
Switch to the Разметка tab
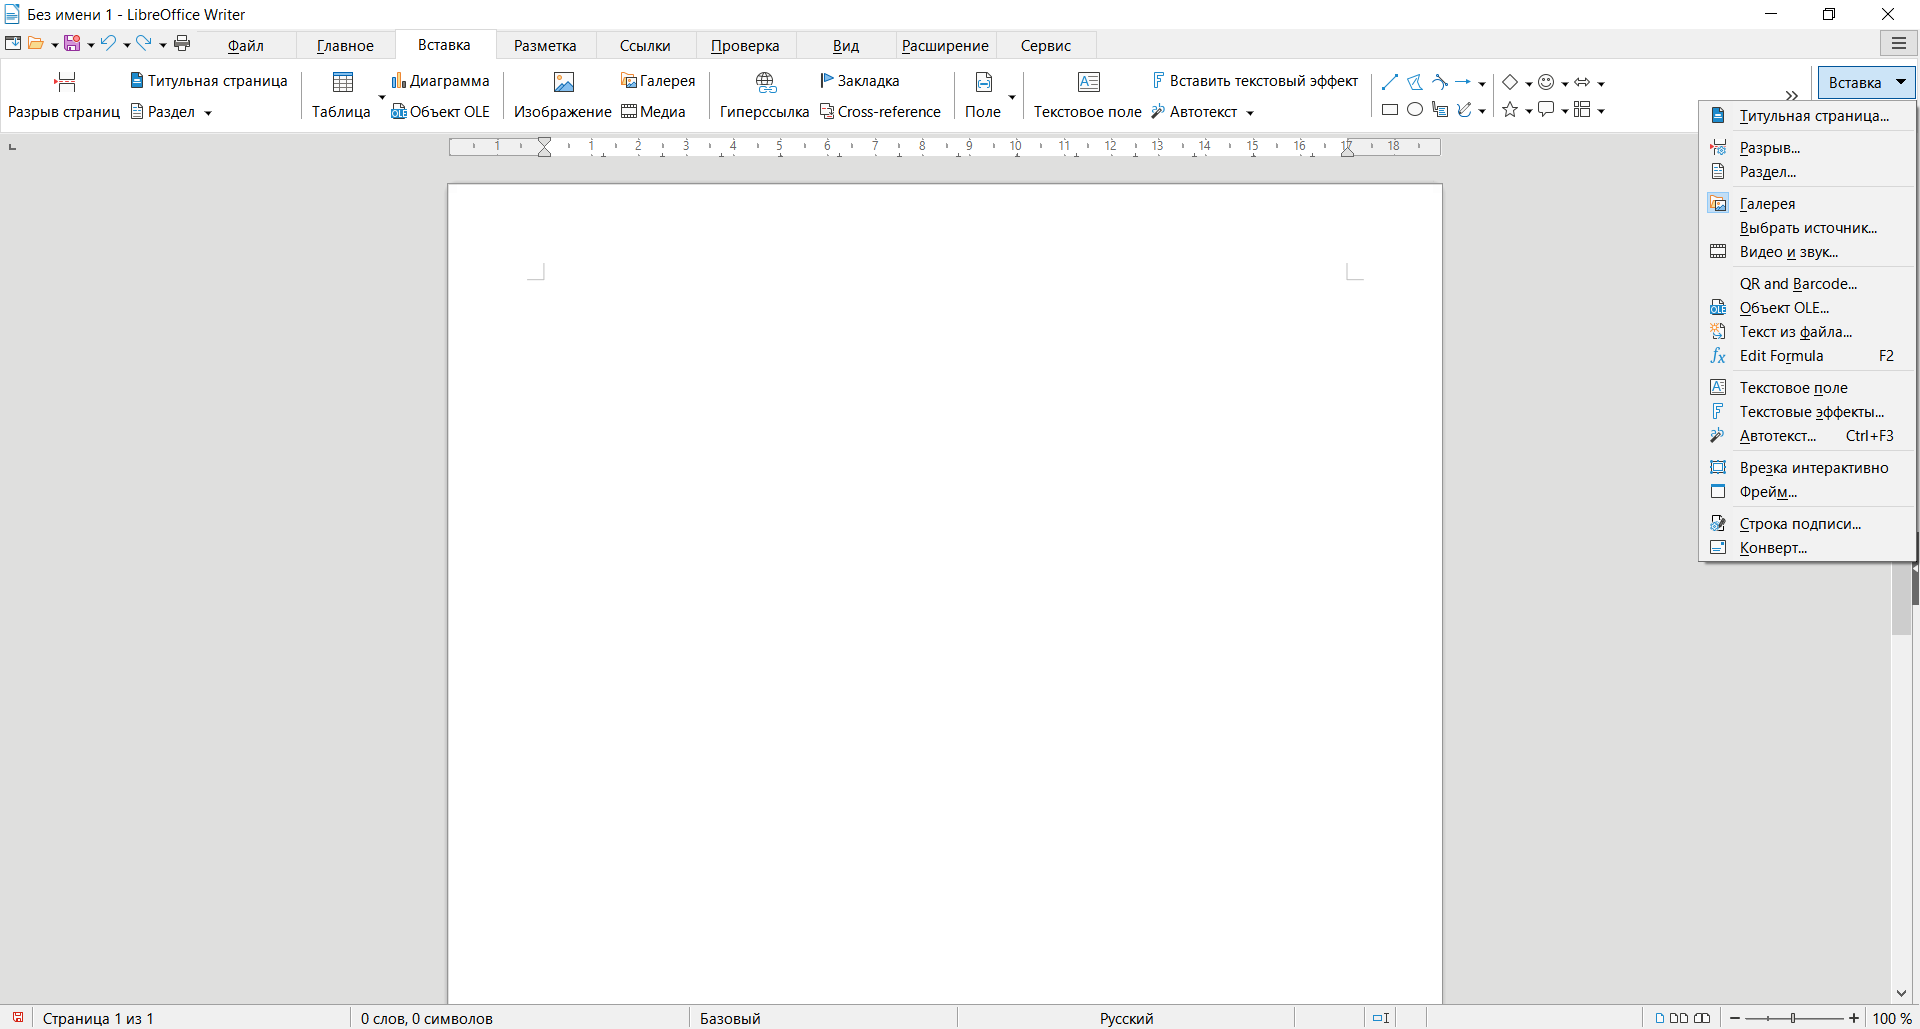coord(545,45)
